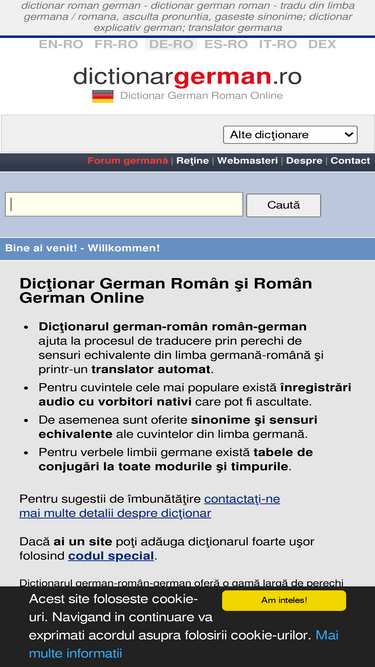Follow the contactaţi-ne link

click(x=242, y=499)
